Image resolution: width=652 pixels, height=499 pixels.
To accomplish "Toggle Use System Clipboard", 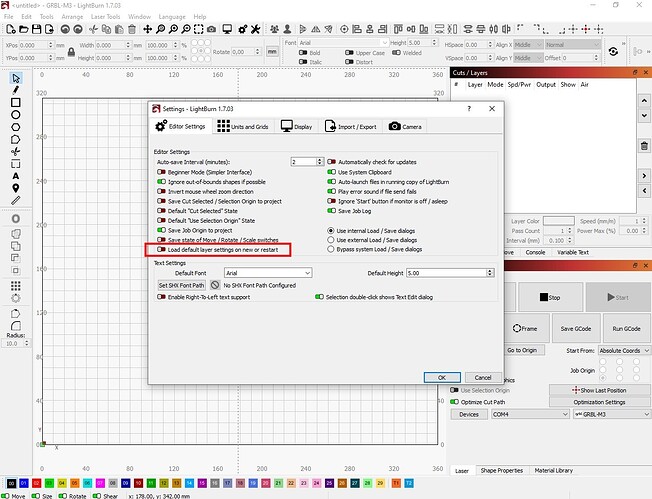I will [331, 172].
